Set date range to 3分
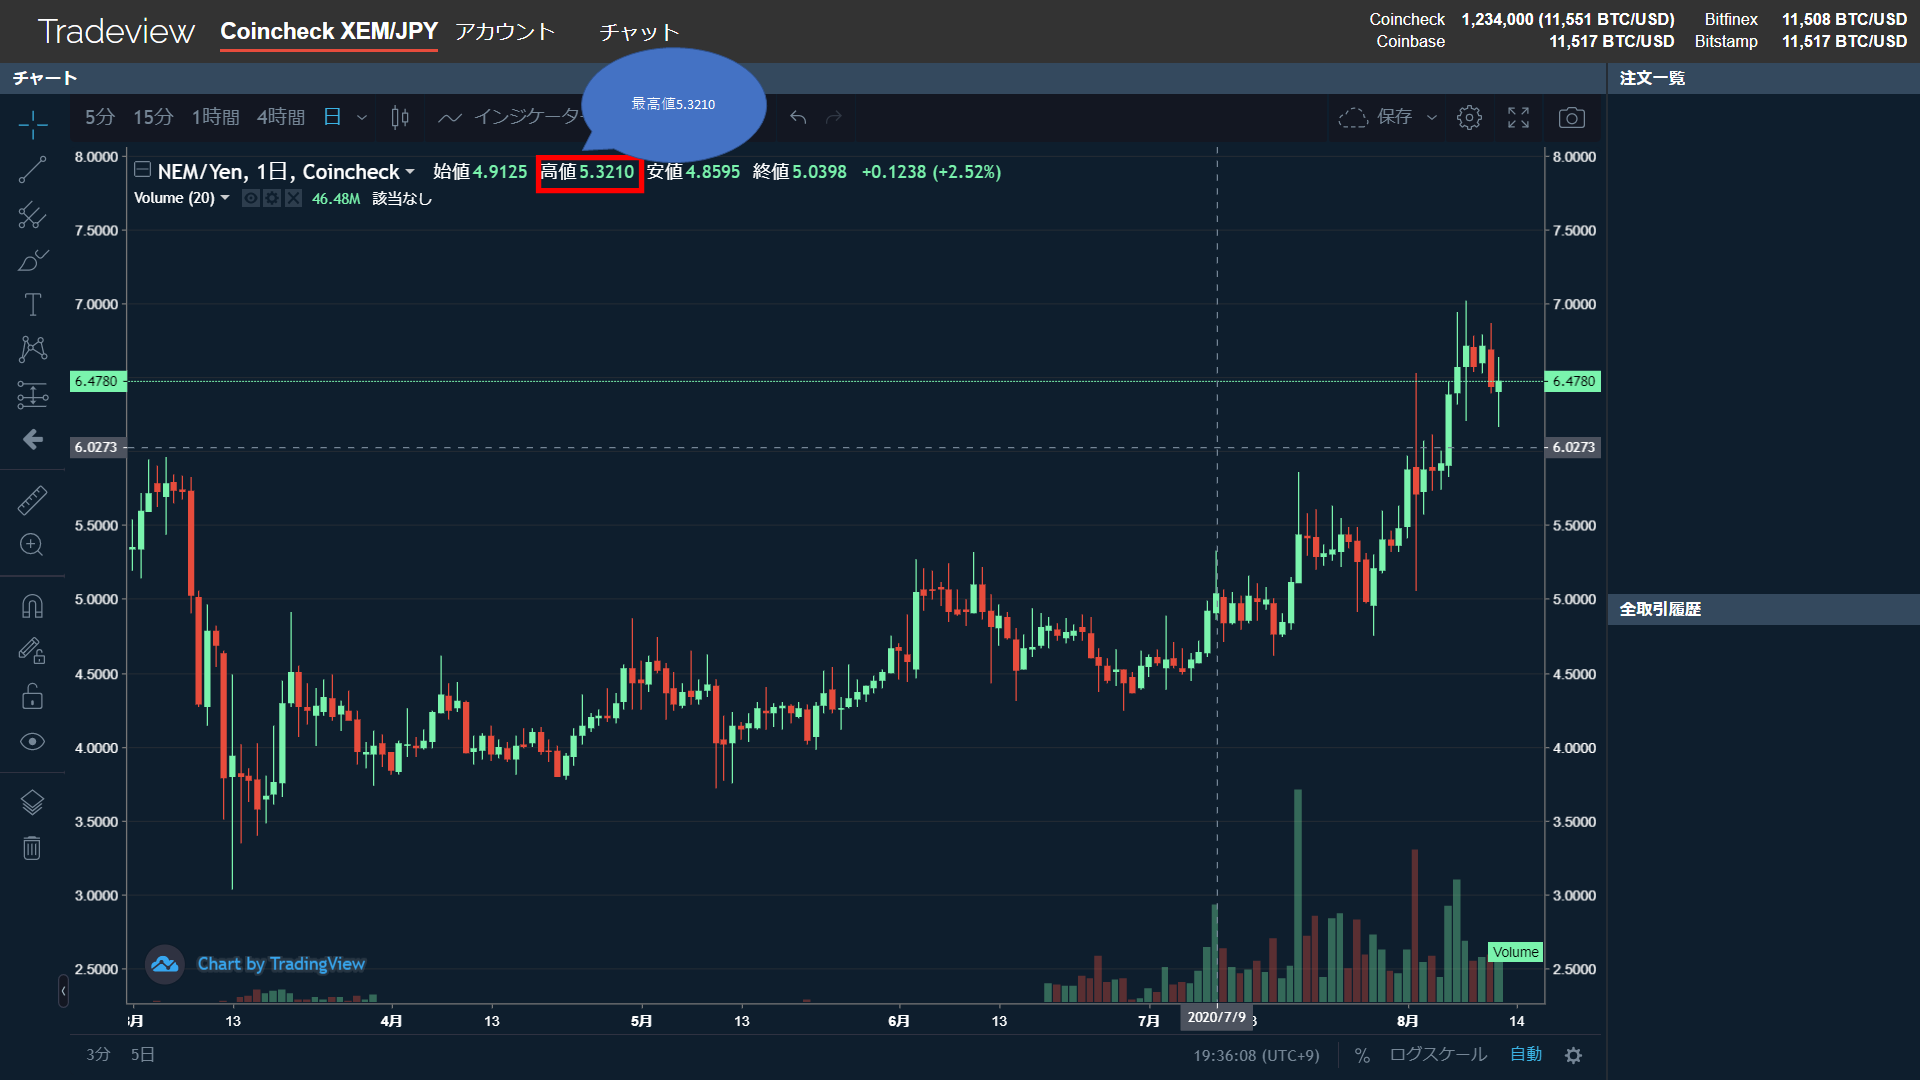Image resolution: width=1920 pixels, height=1080 pixels. (98, 1054)
